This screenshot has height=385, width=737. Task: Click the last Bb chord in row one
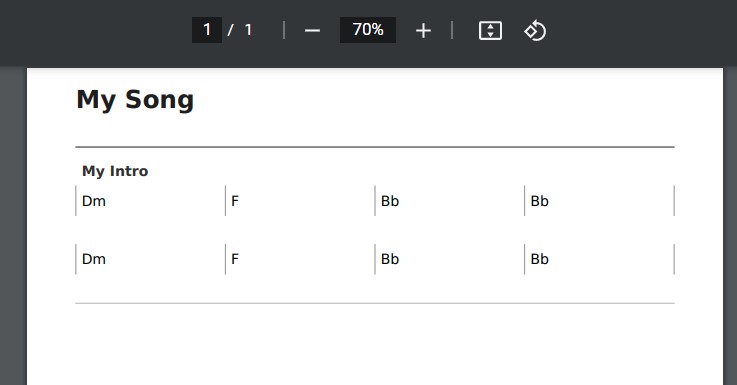(x=540, y=201)
